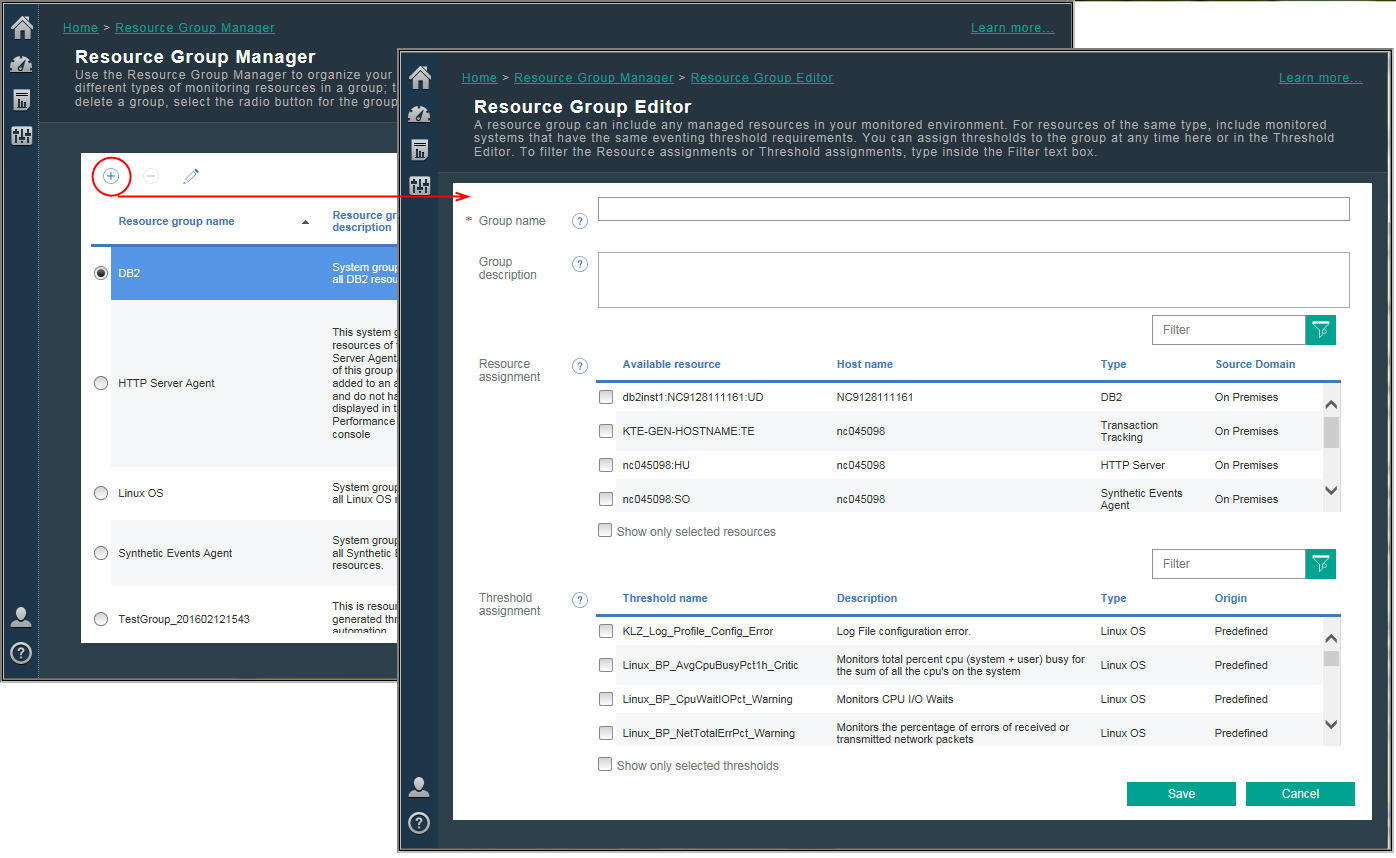This screenshot has width=1396, height=858.
Task: Sort by Resource group name column arrow
Action: click(x=305, y=222)
